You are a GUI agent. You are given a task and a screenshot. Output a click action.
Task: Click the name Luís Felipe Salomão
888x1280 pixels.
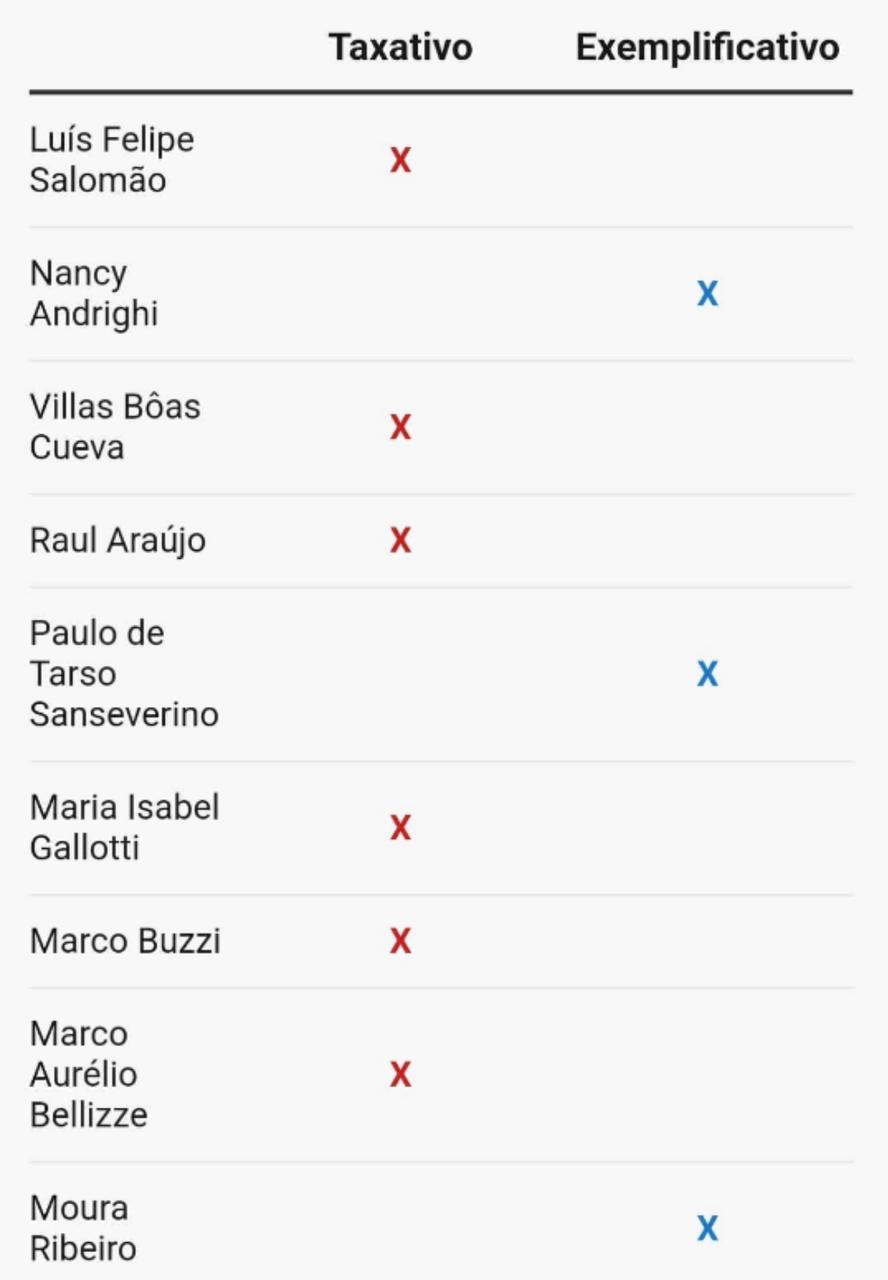pos(112,160)
